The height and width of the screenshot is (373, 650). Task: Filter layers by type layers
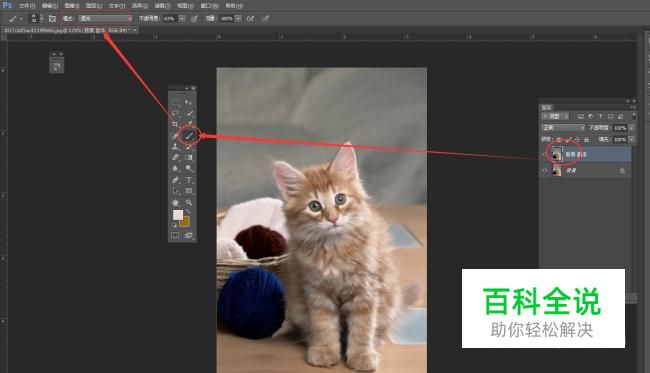pyautogui.click(x=600, y=116)
